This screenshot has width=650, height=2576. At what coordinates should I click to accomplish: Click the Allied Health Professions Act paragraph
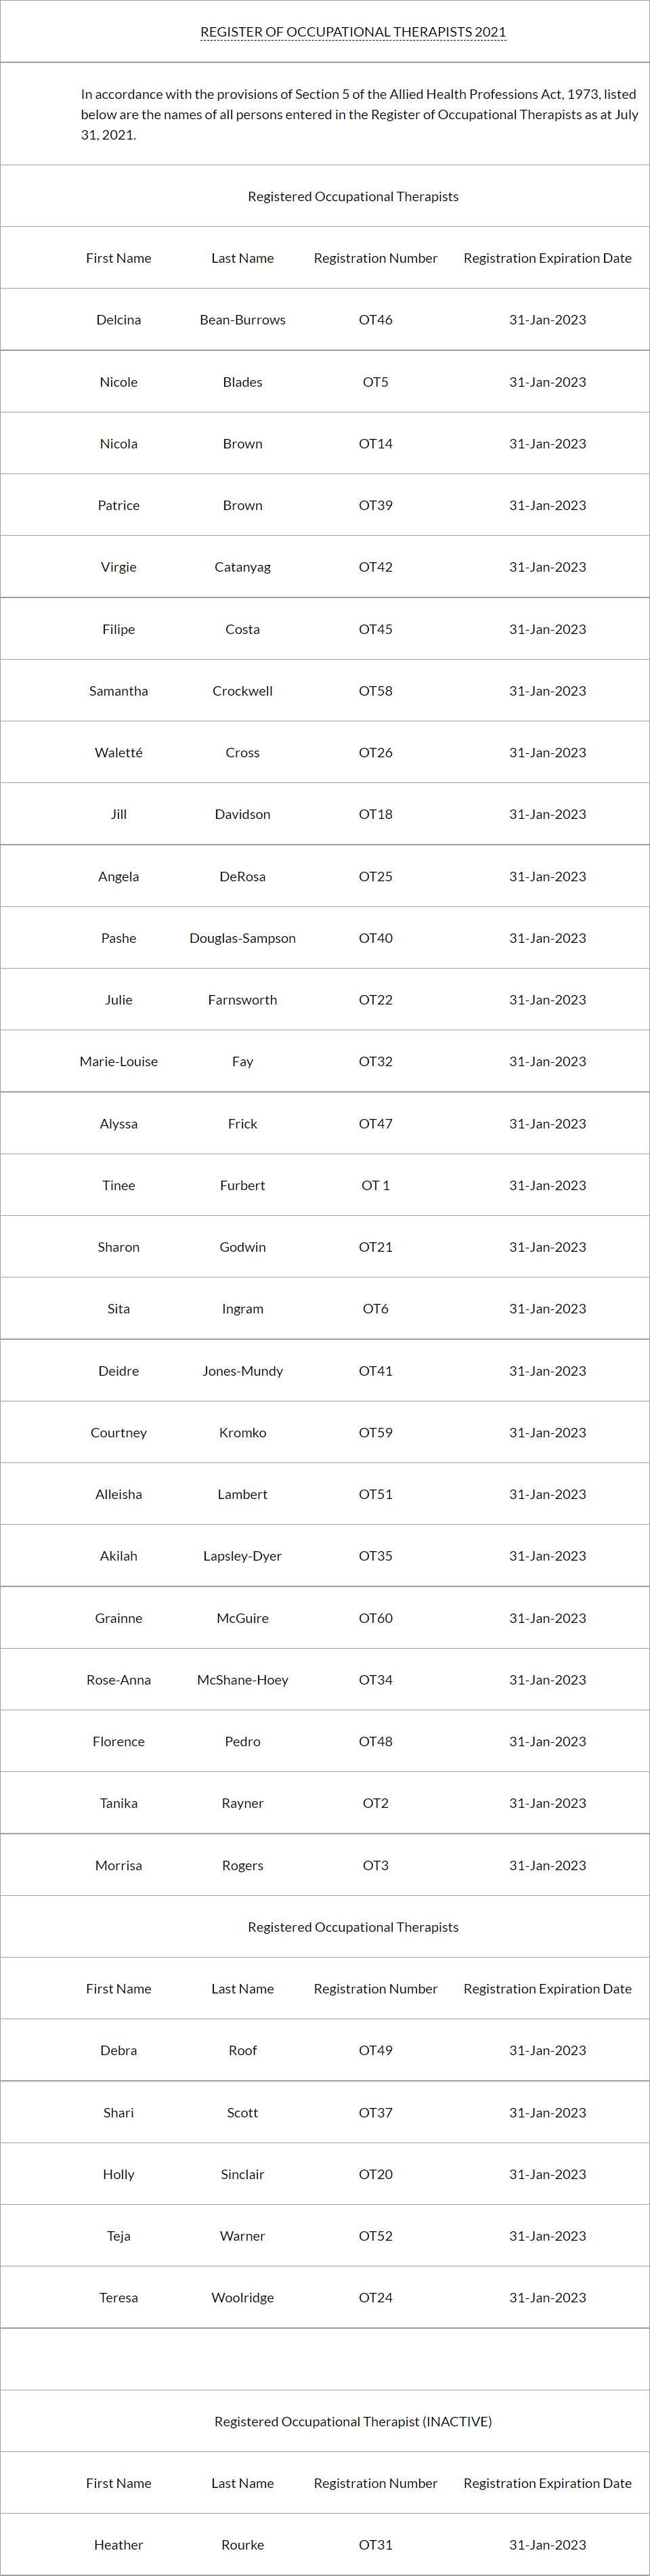(359, 114)
